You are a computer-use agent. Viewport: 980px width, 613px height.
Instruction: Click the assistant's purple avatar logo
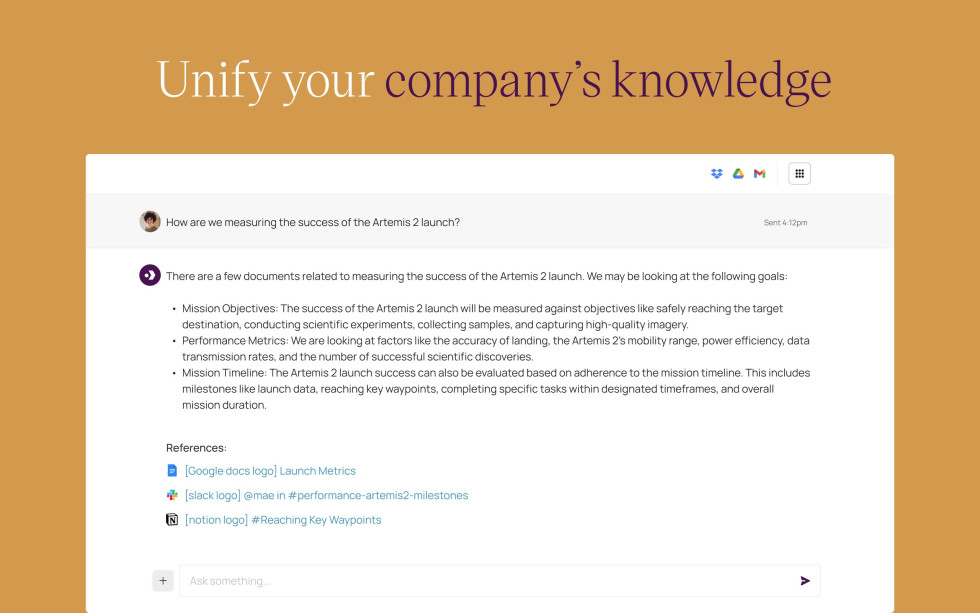coord(148,275)
